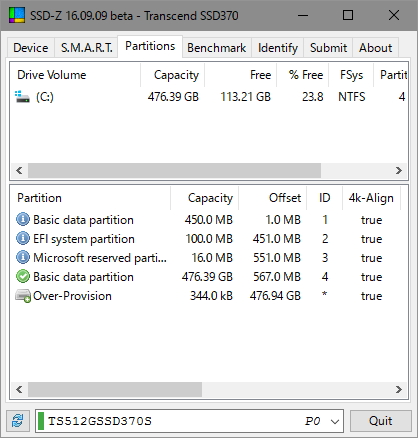Open the Benchmark tab

click(217, 48)
